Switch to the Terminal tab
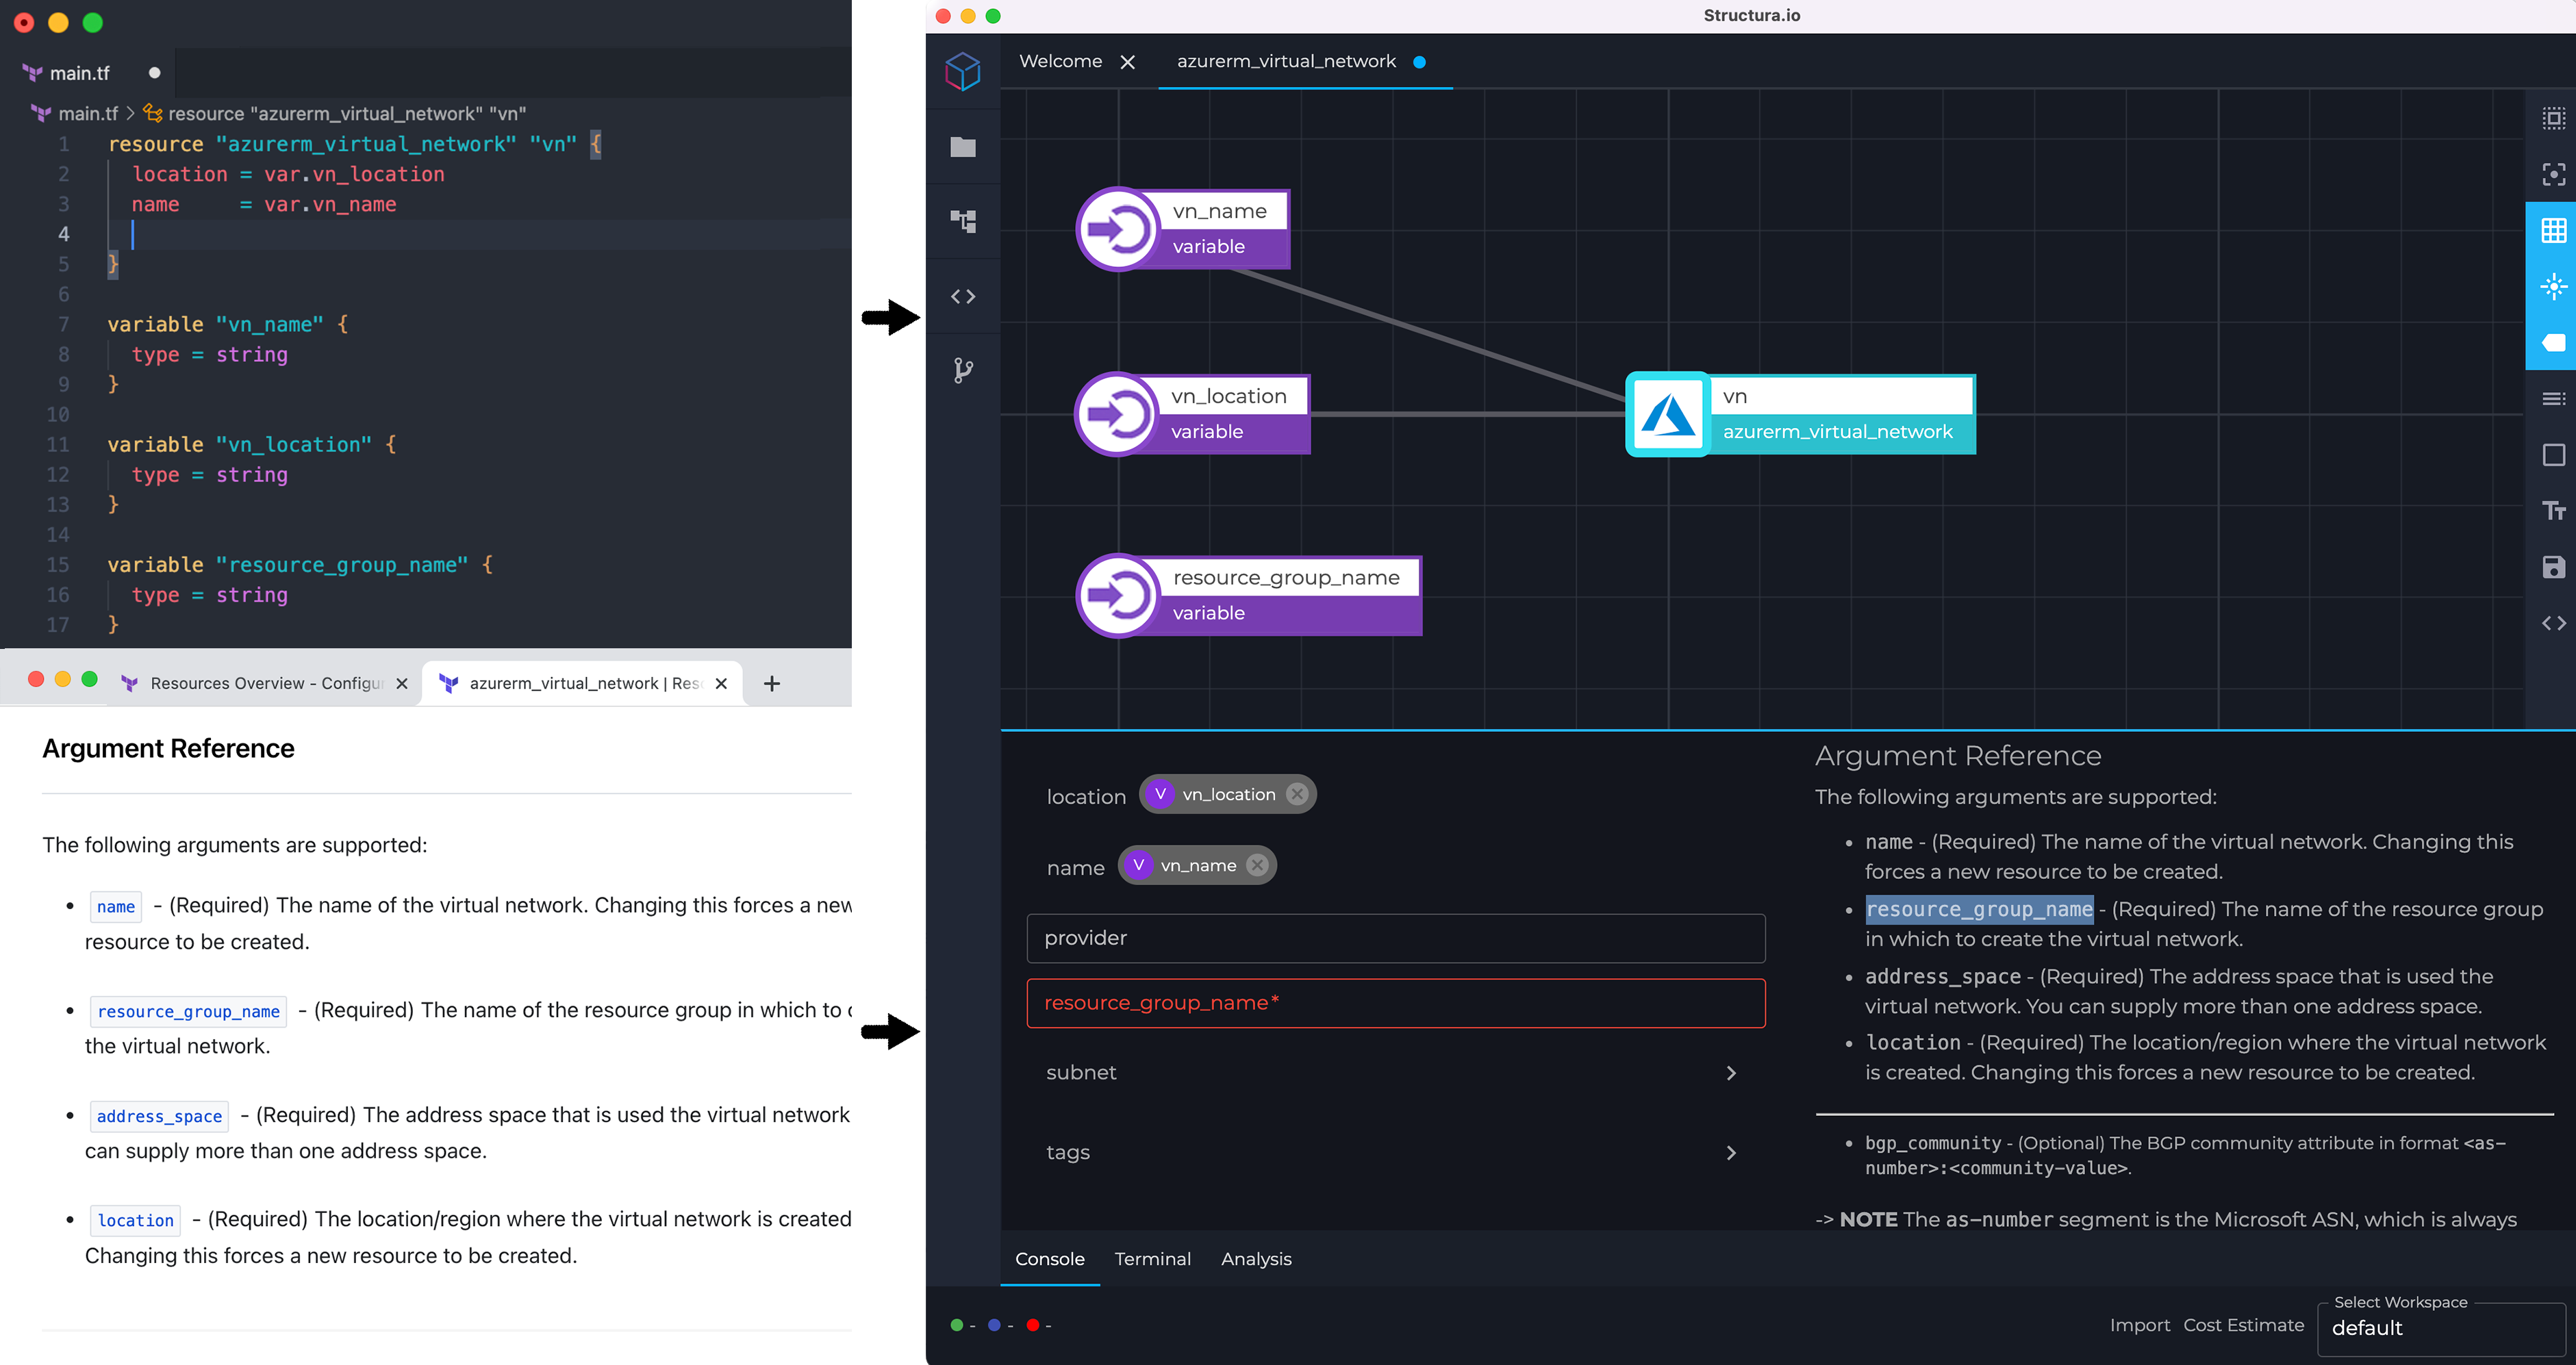 [1152, 1259]
